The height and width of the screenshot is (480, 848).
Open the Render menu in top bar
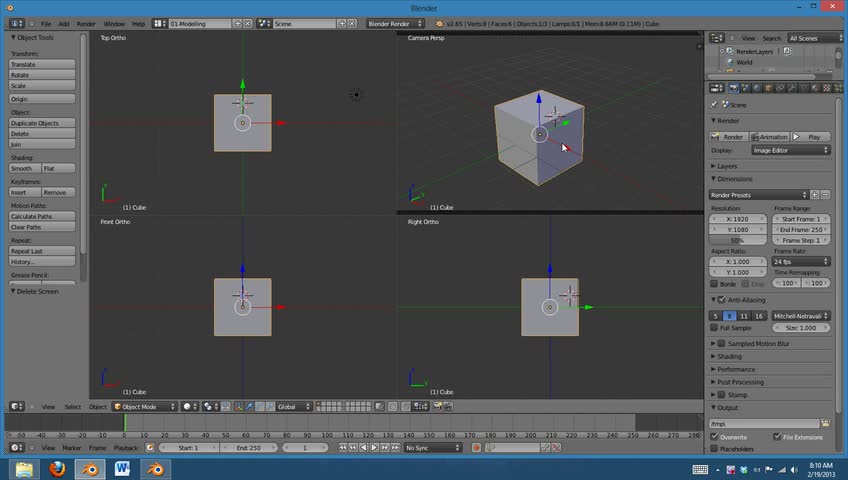tap(86, 23)
